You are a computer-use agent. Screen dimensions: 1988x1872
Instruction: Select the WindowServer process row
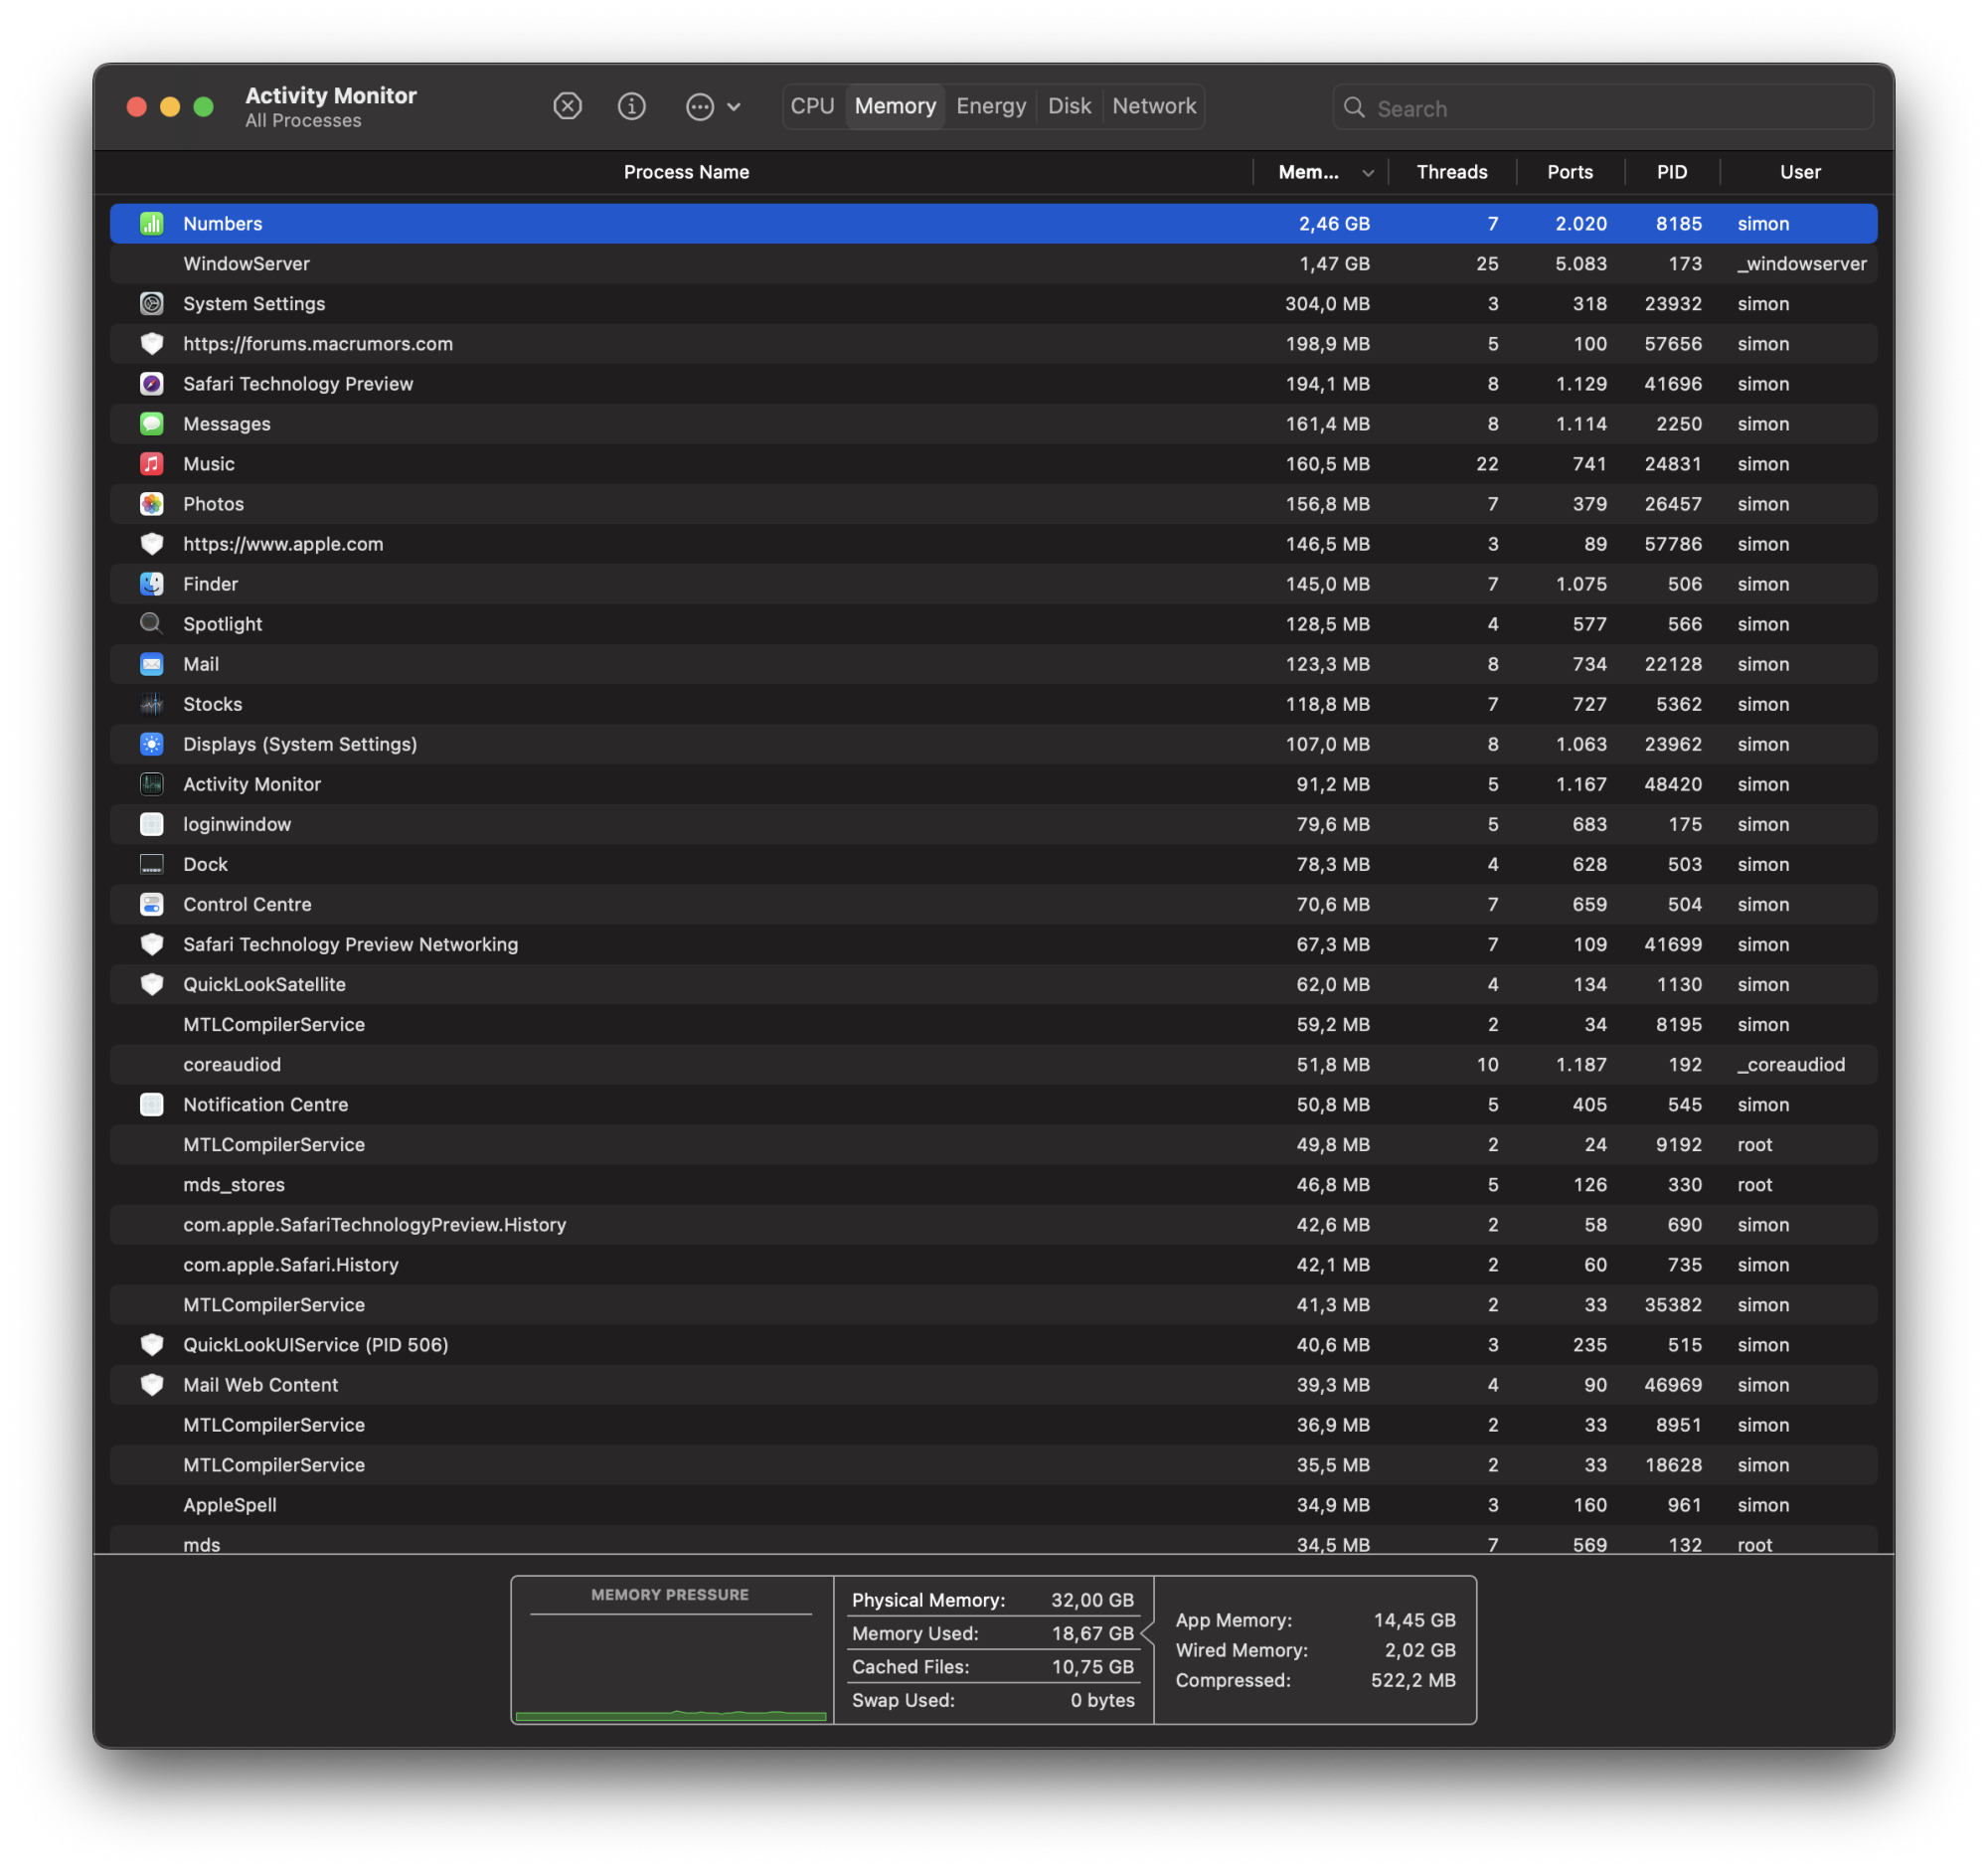993,264
